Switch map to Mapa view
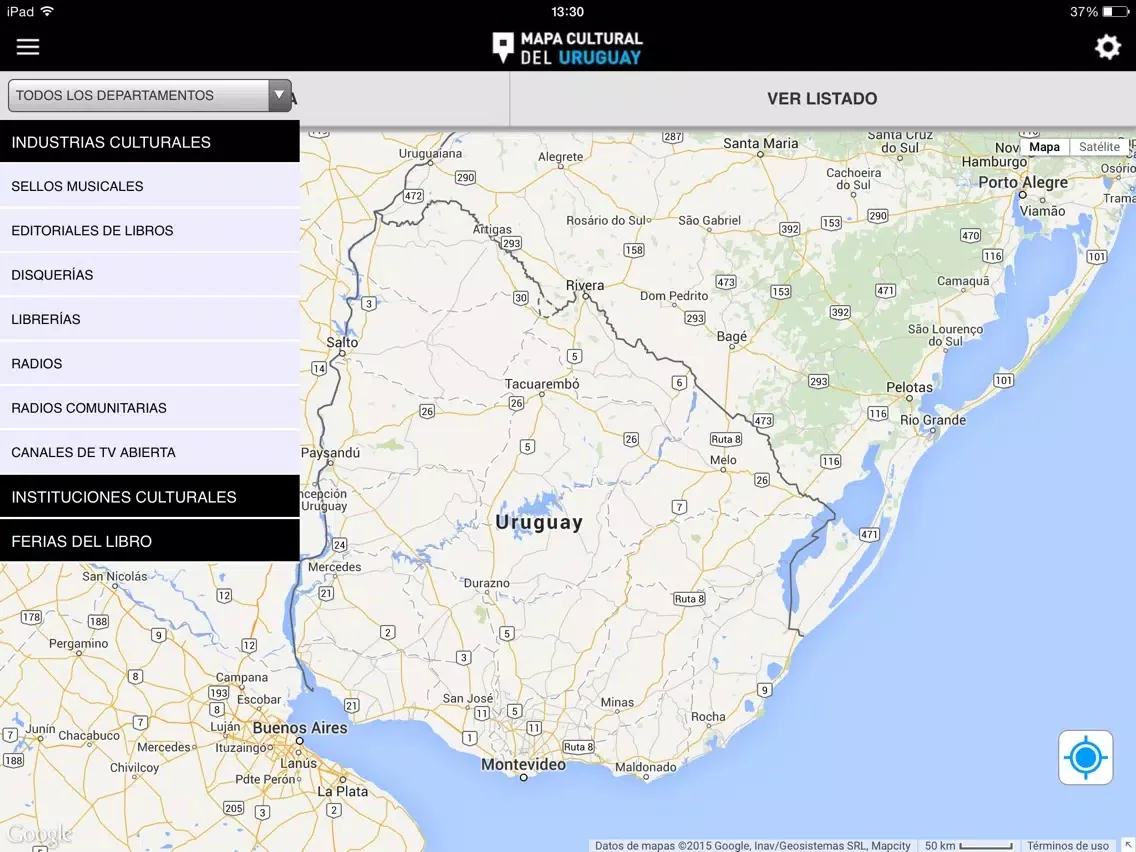The image size is (1136, 852). [x=1044, y=147]
